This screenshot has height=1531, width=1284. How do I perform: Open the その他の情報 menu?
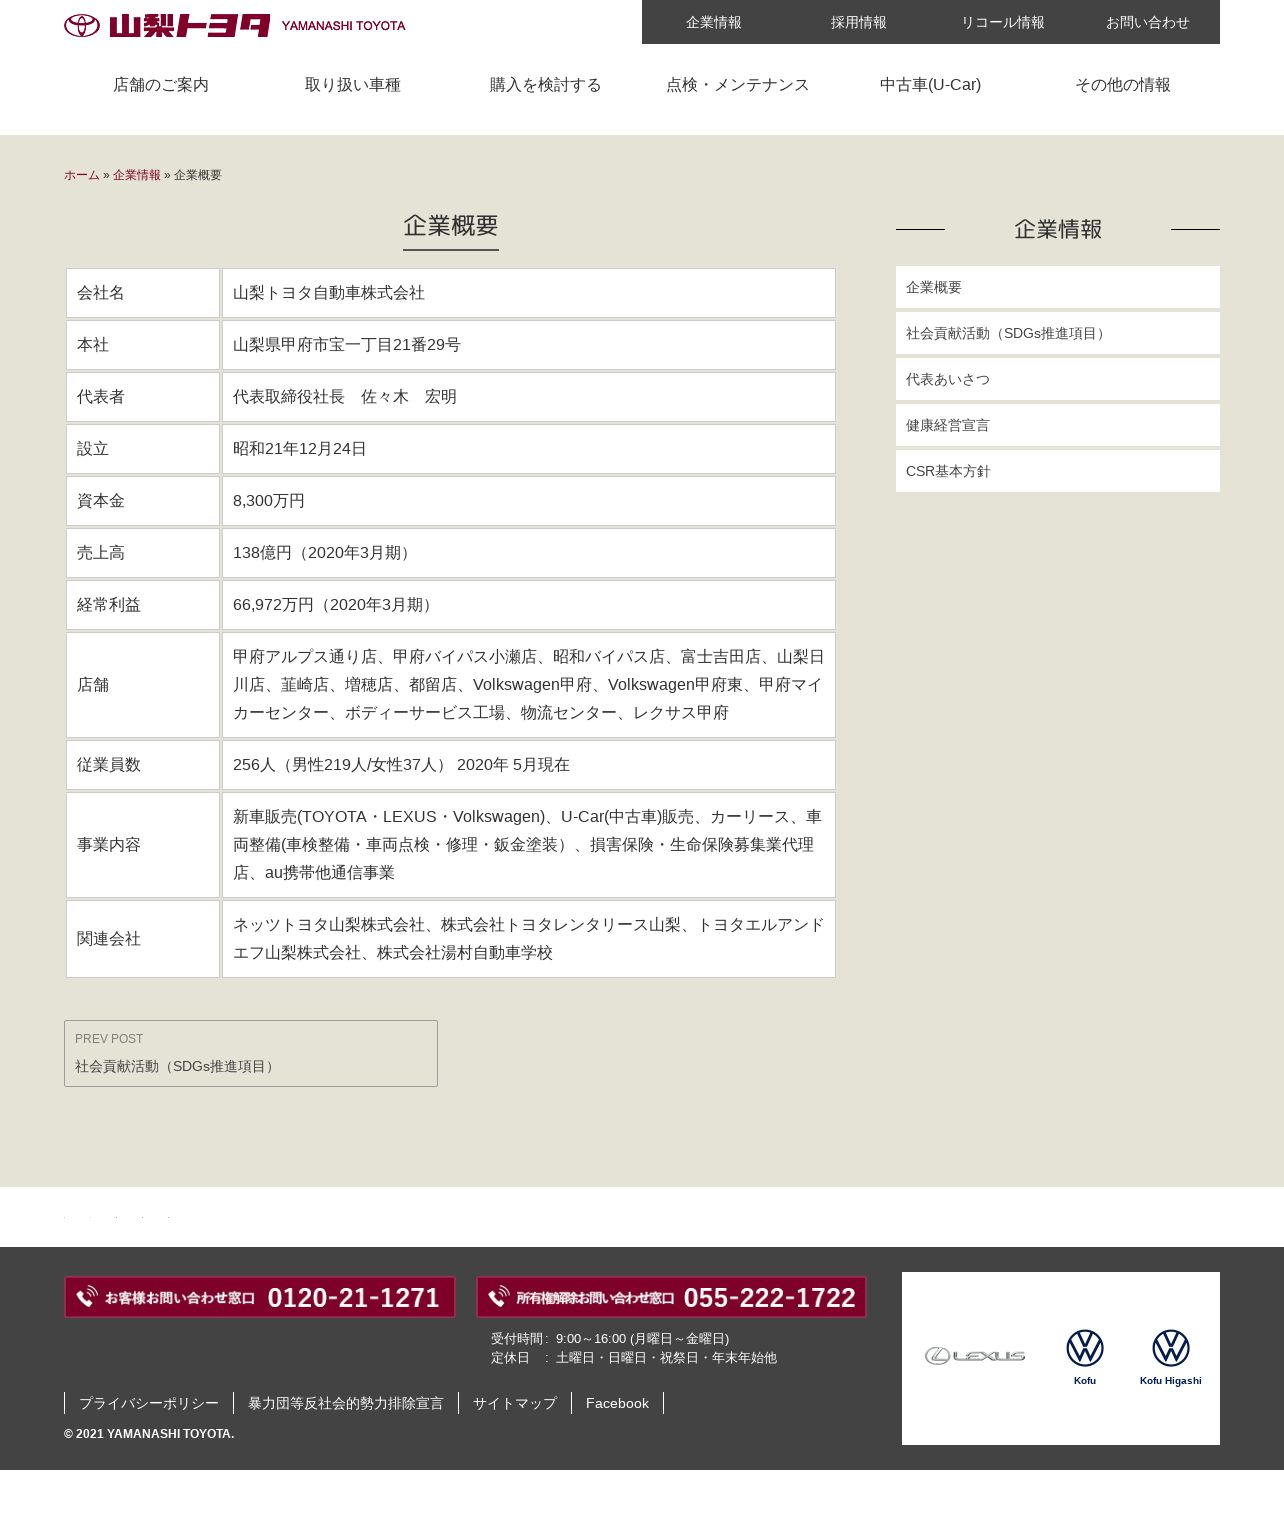1123,85
